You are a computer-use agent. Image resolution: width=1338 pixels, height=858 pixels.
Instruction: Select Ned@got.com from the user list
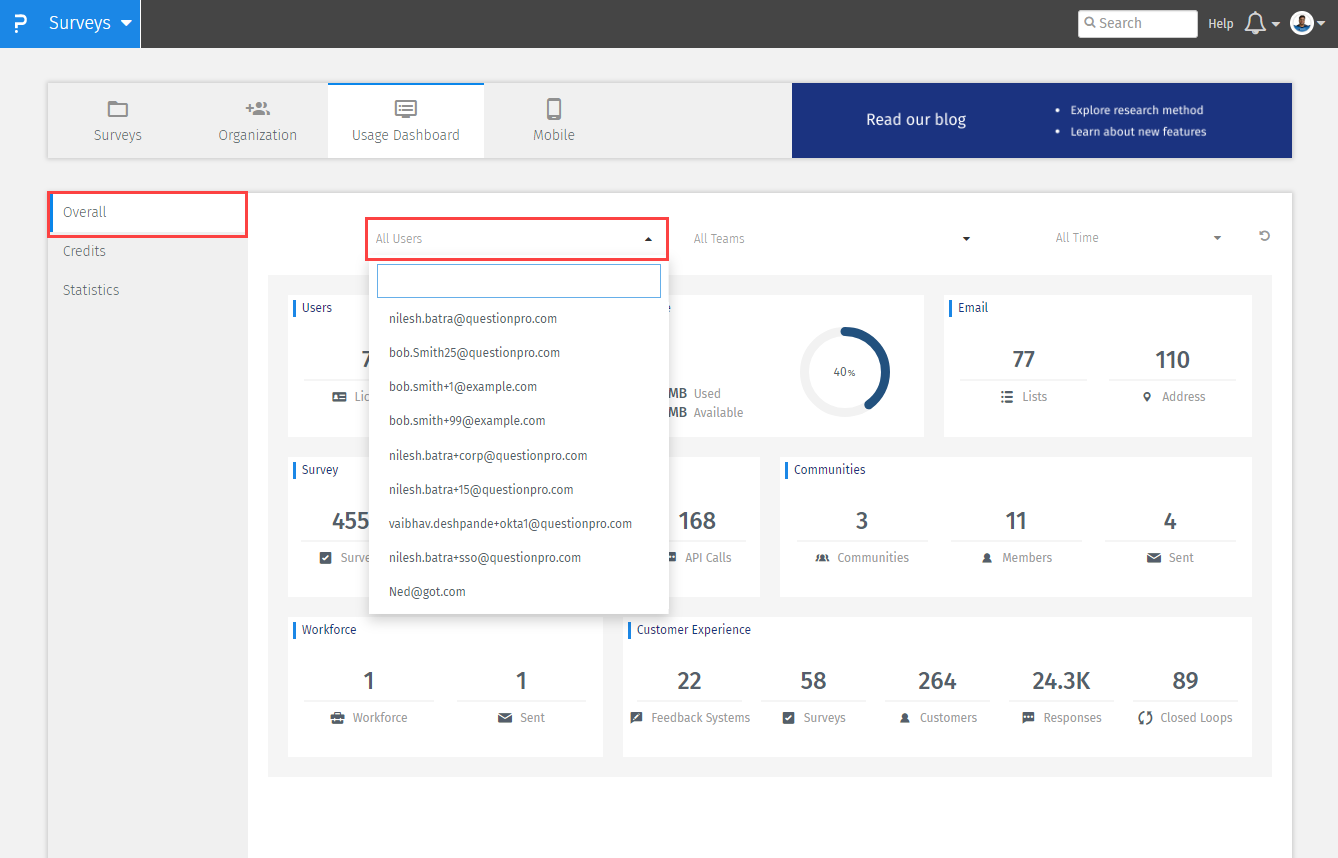click(x=427, y=591)
